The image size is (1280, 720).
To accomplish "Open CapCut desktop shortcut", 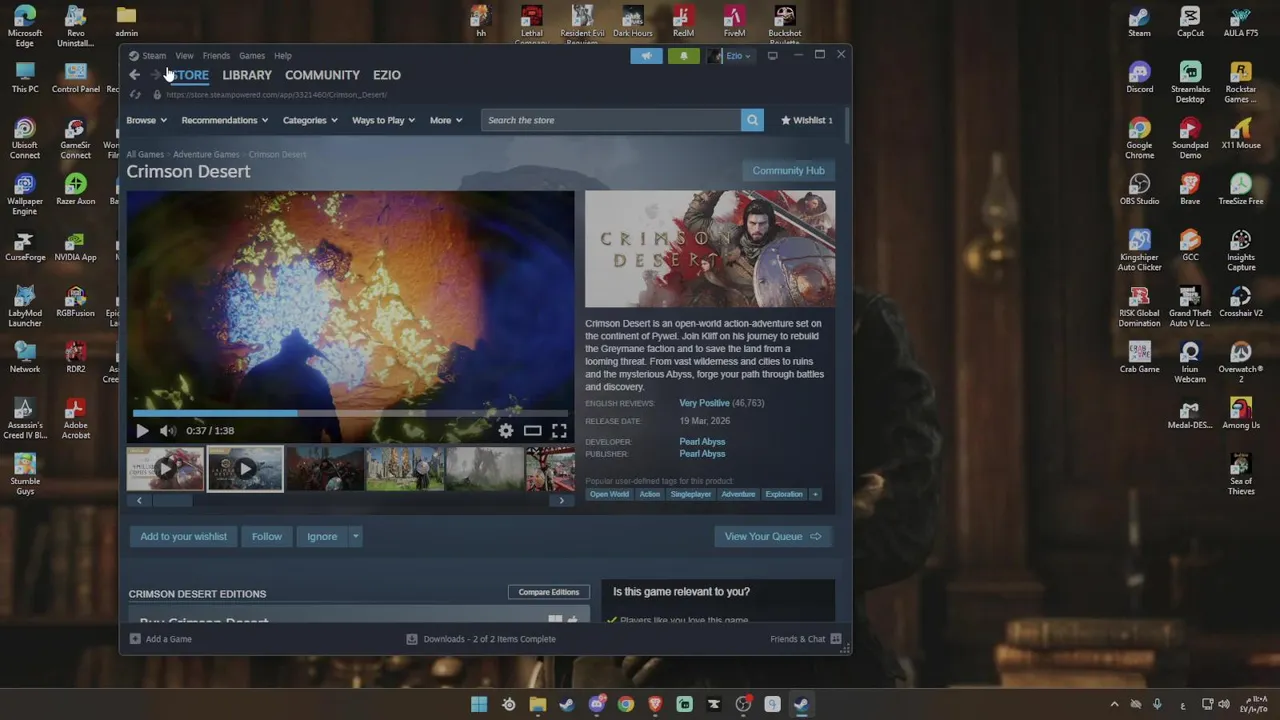I will coord(1190,21).
